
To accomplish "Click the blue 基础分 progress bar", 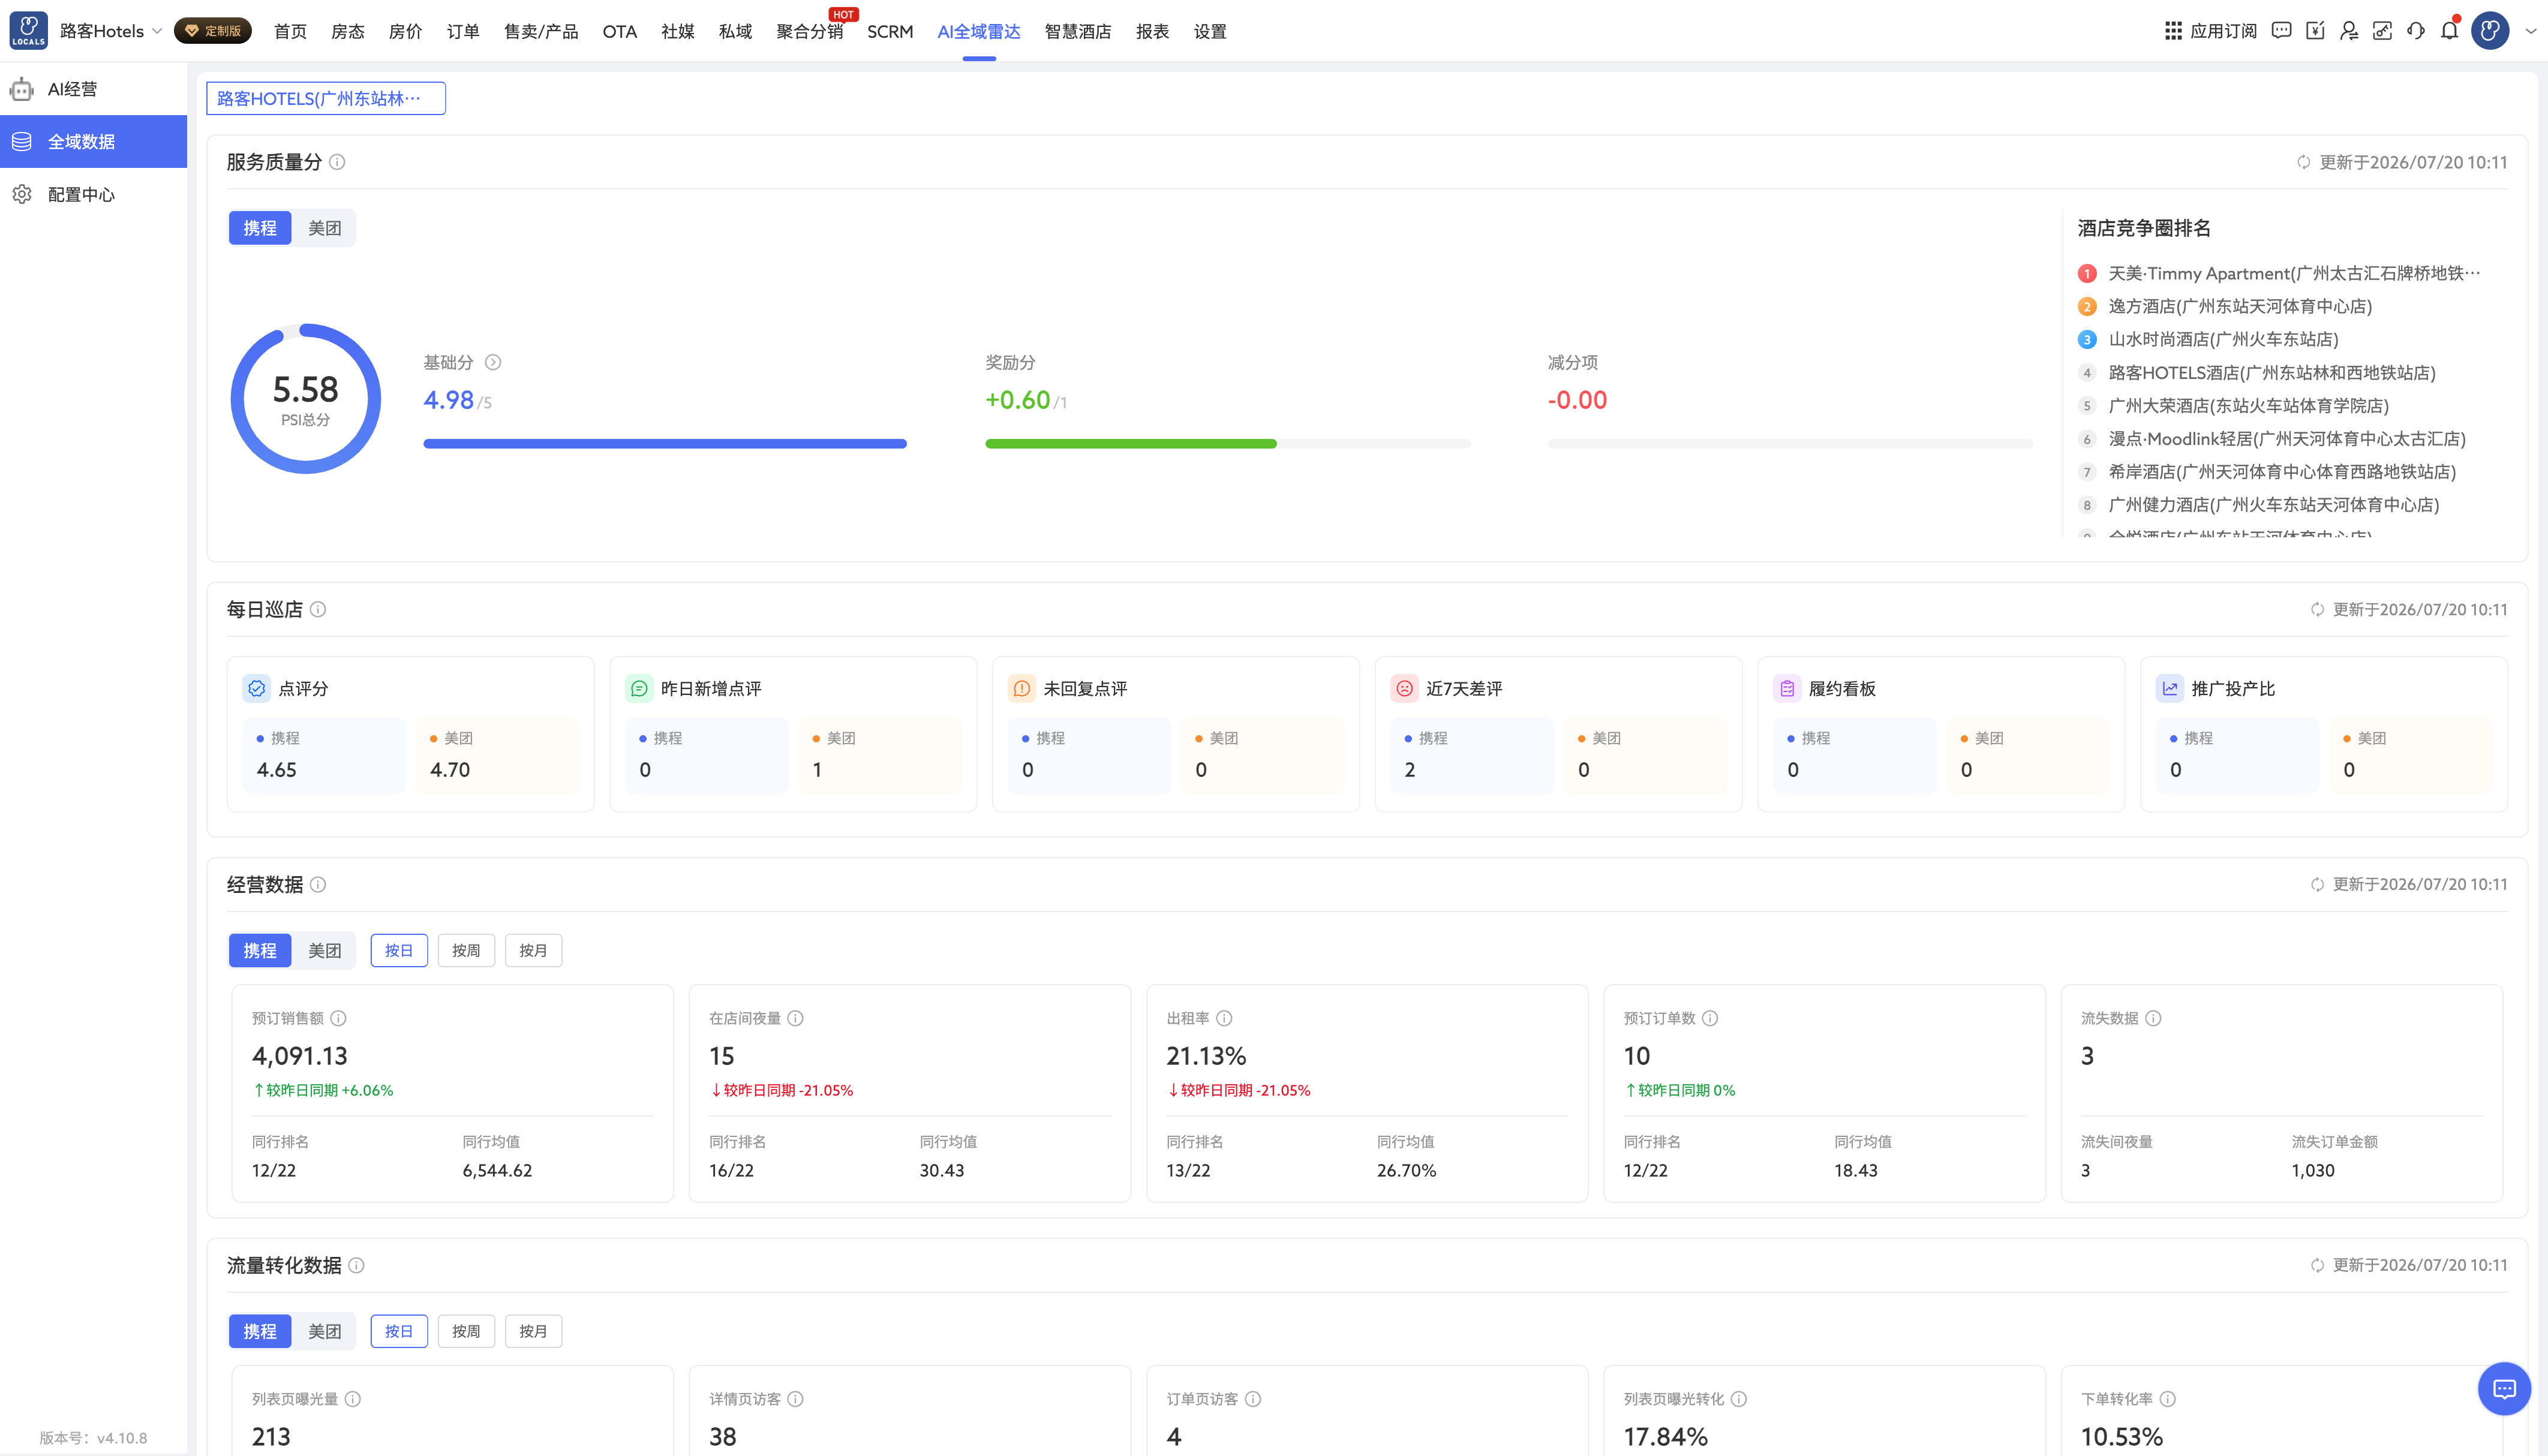I will point(665,444).
